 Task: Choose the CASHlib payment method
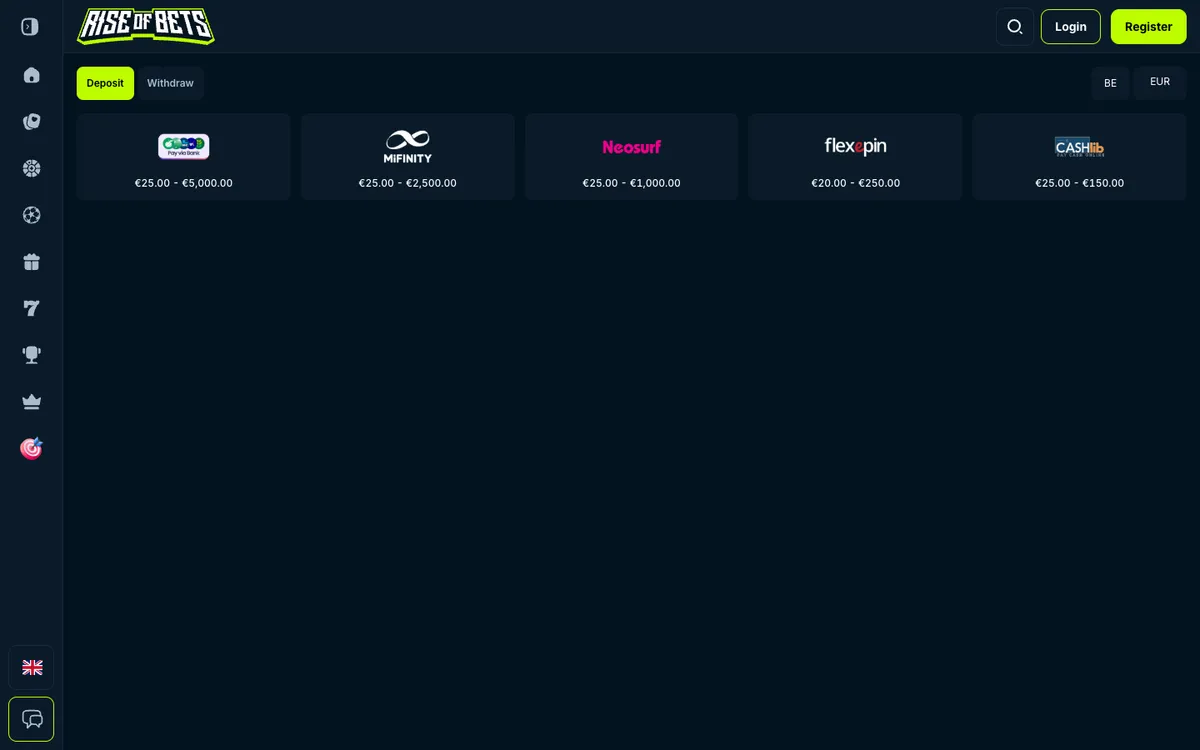click(x=1080, y=157)
